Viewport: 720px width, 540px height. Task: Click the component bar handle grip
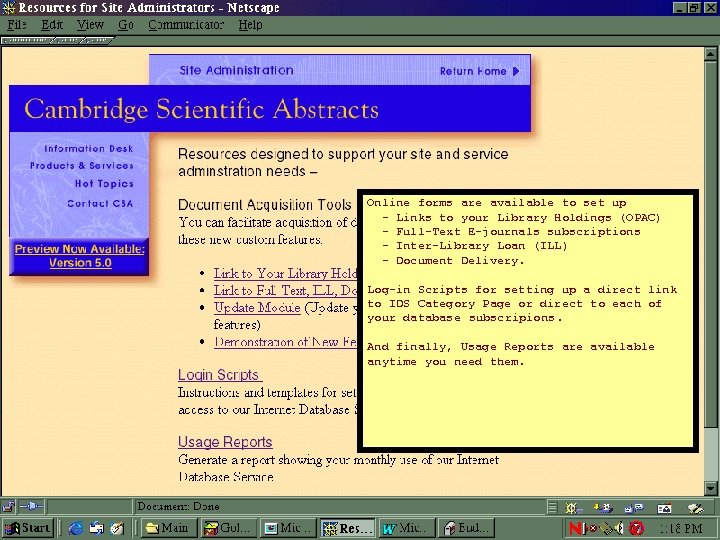(552, 507)
